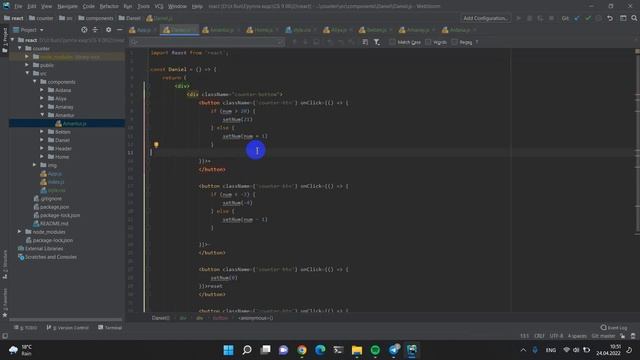Collapse the src folder

point(27,73)
